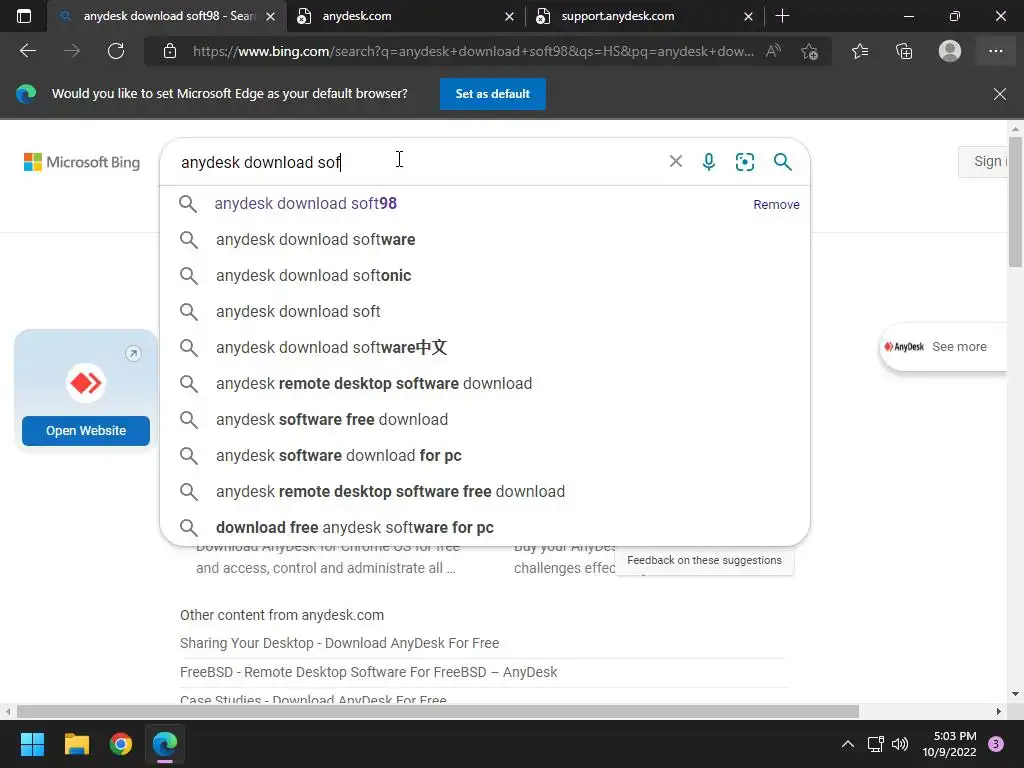The width and height of the screenshot is (1024, 768).
Task: Search using an image icon
Action: point(744,161)
